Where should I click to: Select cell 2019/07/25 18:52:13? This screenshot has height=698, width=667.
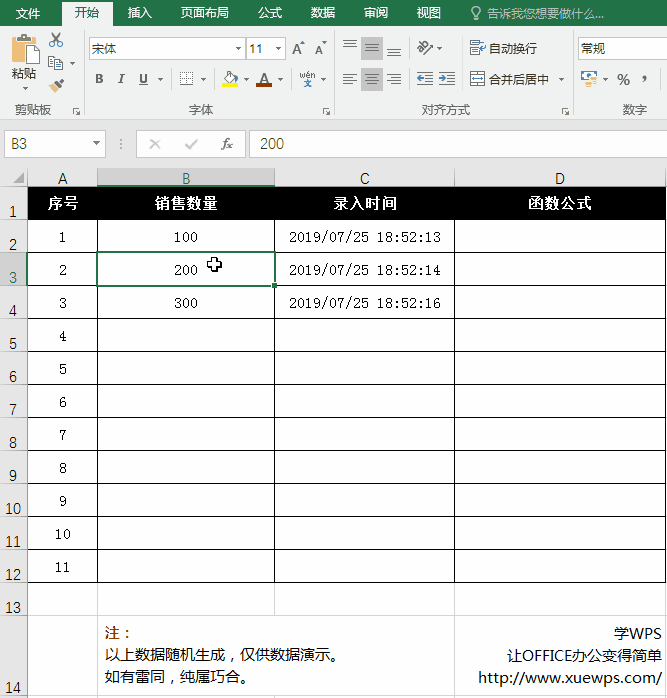coord(364,237)
